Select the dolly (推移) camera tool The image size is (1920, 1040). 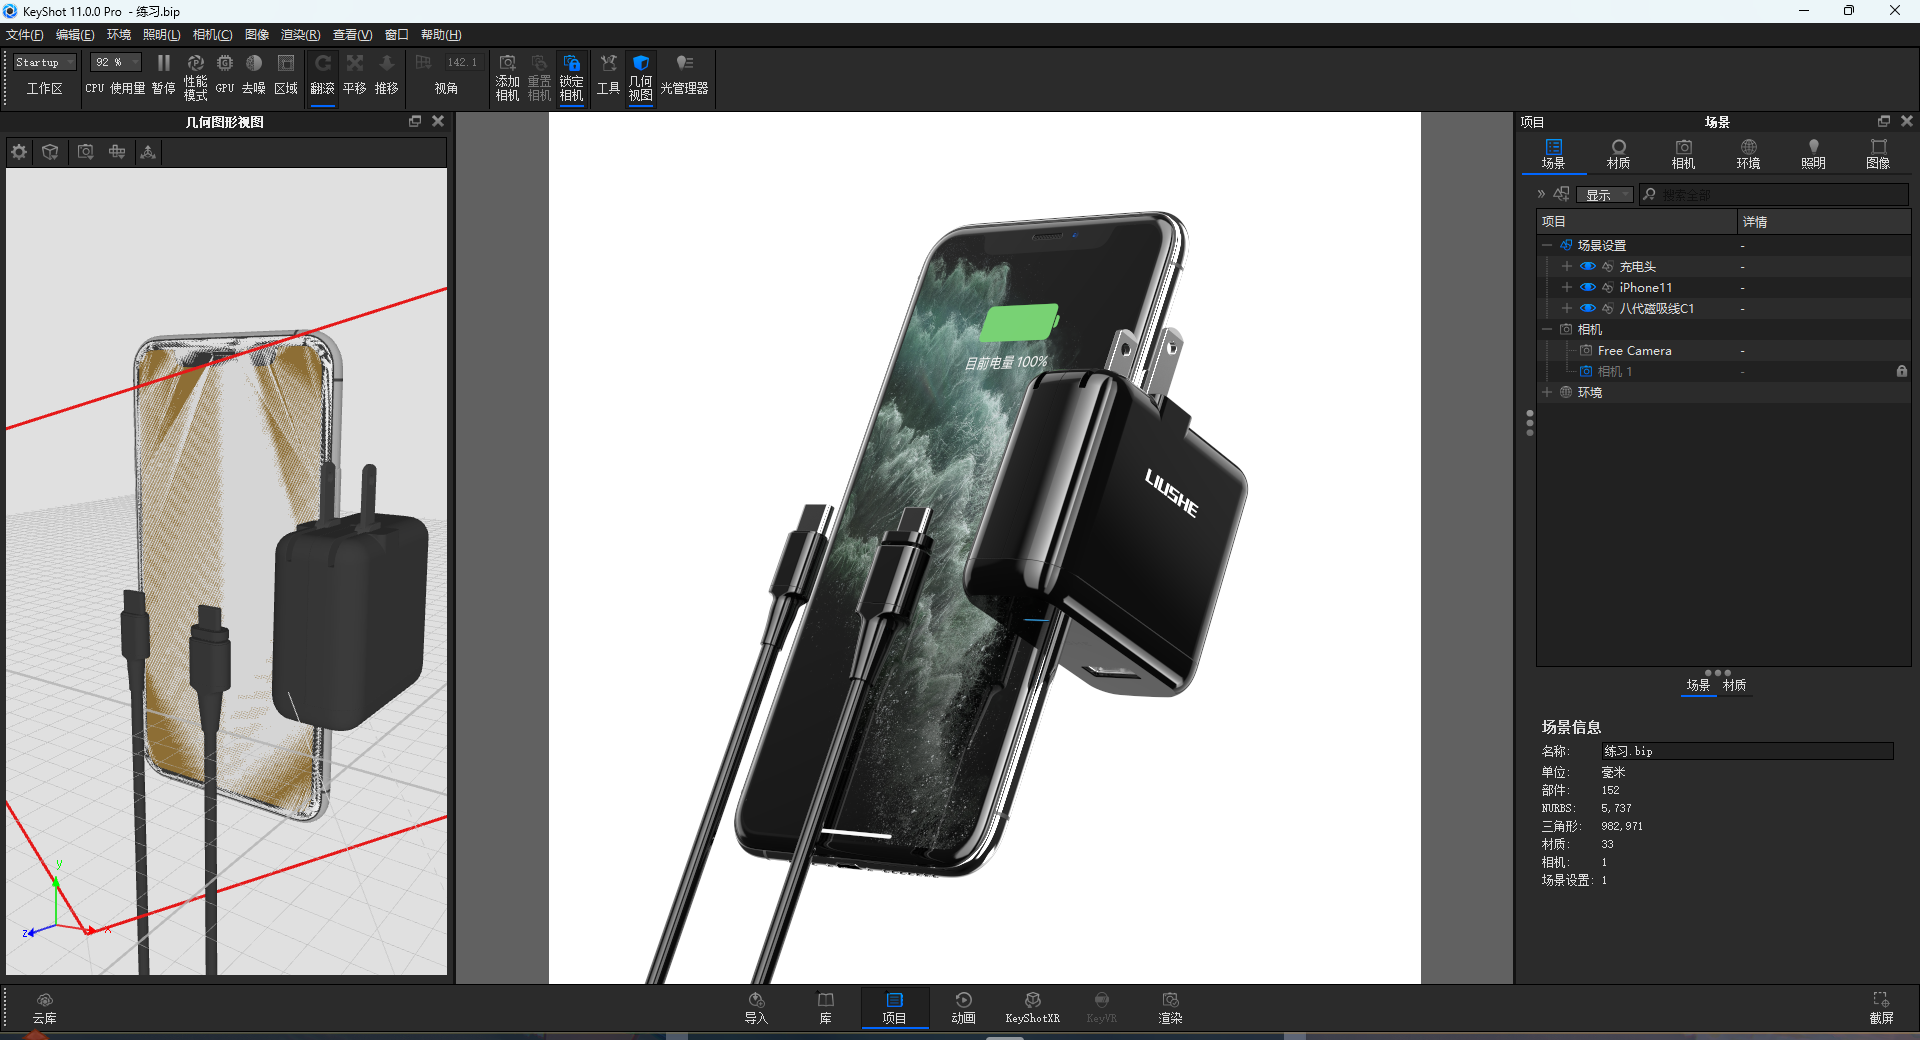[x=387, y=75]
